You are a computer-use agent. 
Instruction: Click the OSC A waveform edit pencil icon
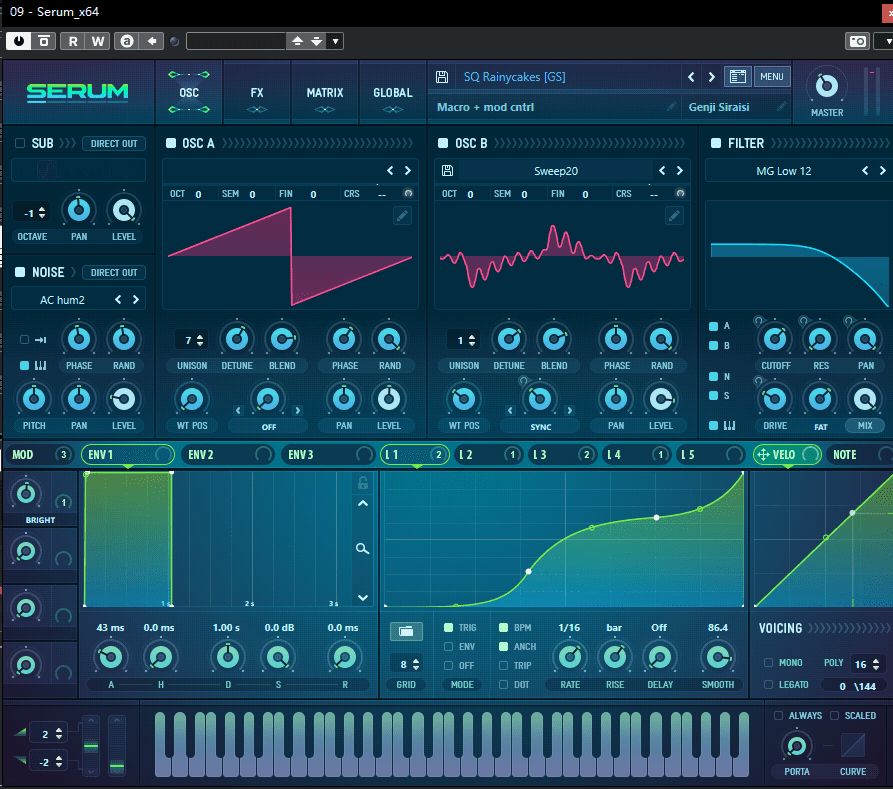pyautogui.click(x=402, y=216)
